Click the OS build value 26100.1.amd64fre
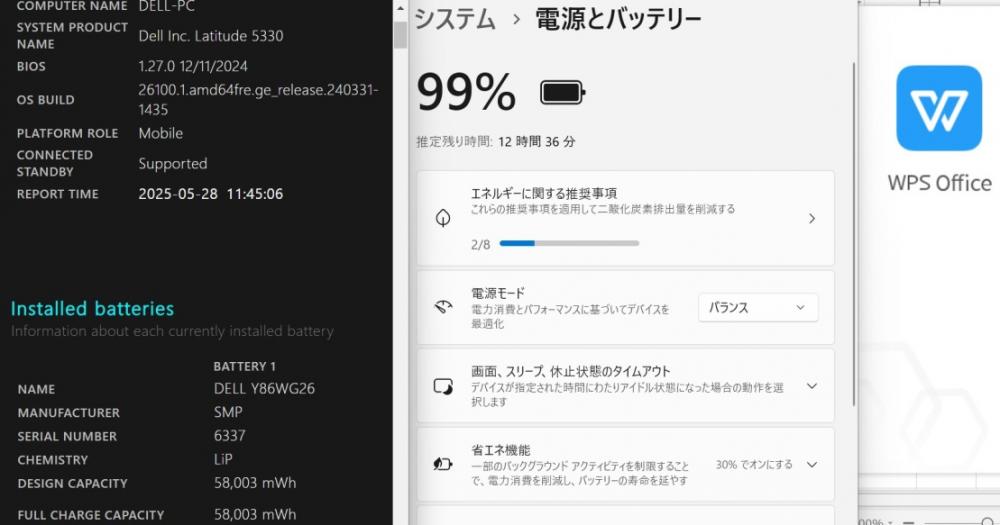 (258, 100)
